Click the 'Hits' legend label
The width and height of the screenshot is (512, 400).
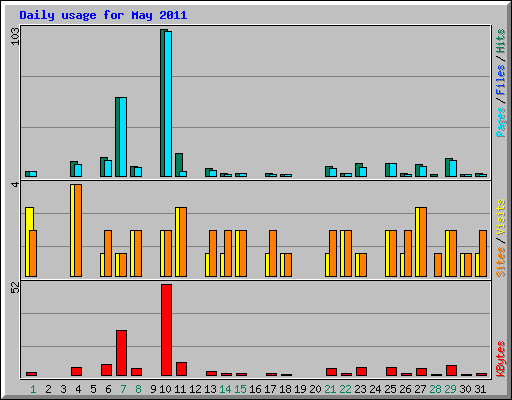[501, 41]
